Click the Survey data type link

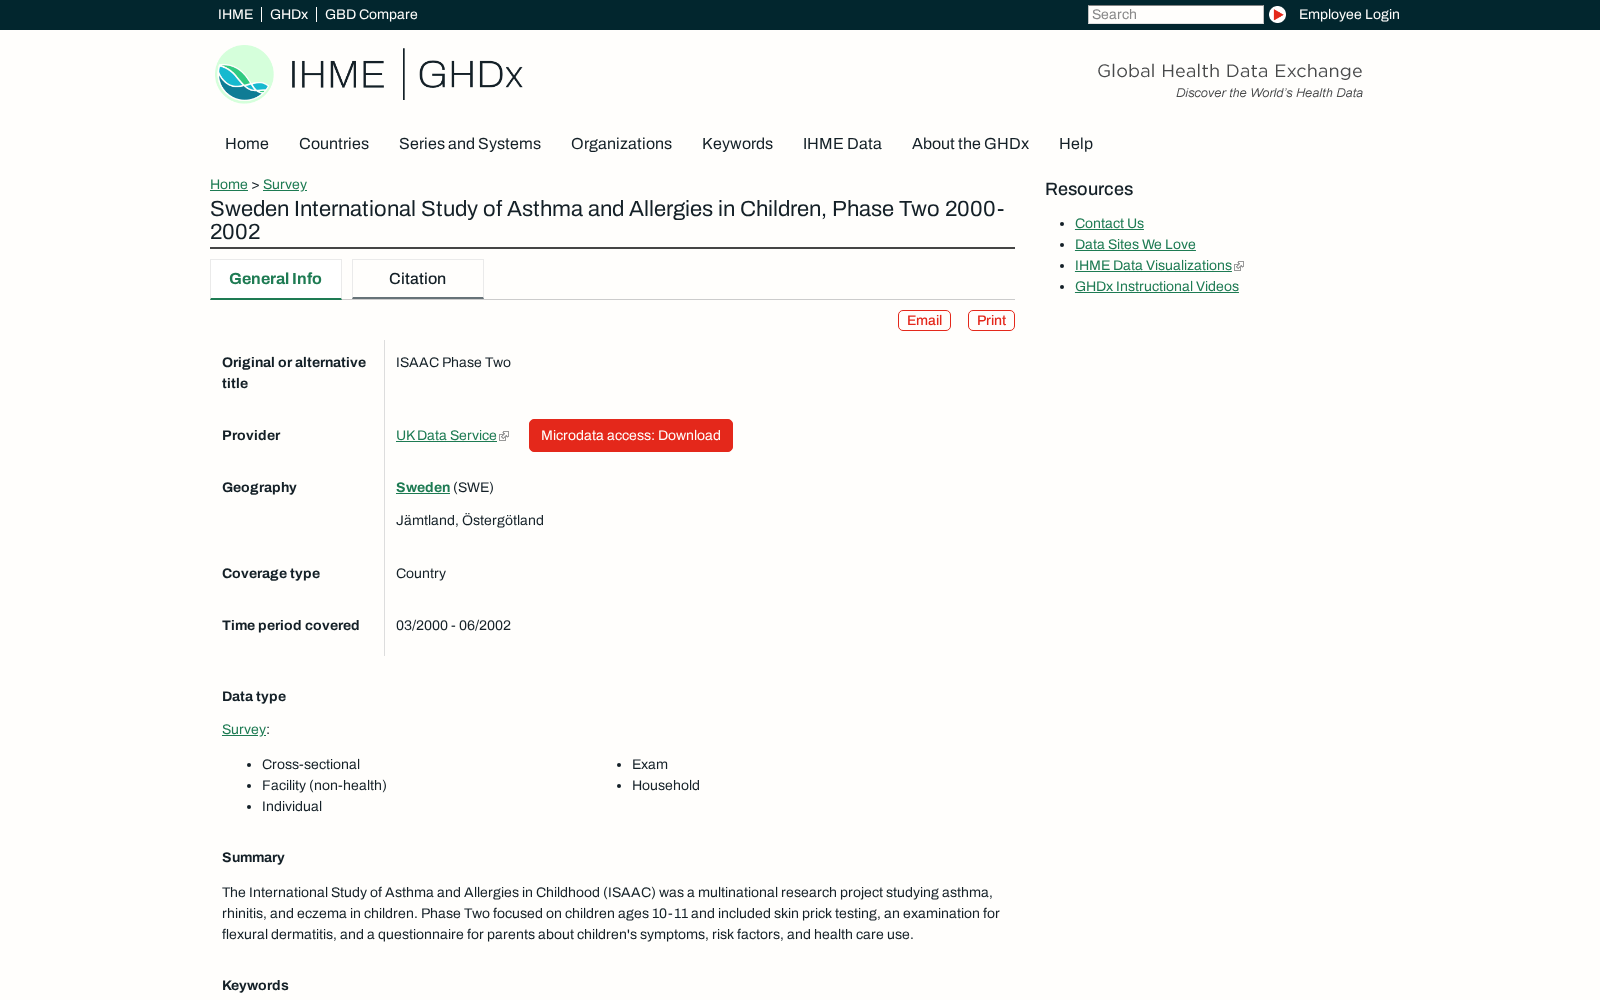pos(244,729)
